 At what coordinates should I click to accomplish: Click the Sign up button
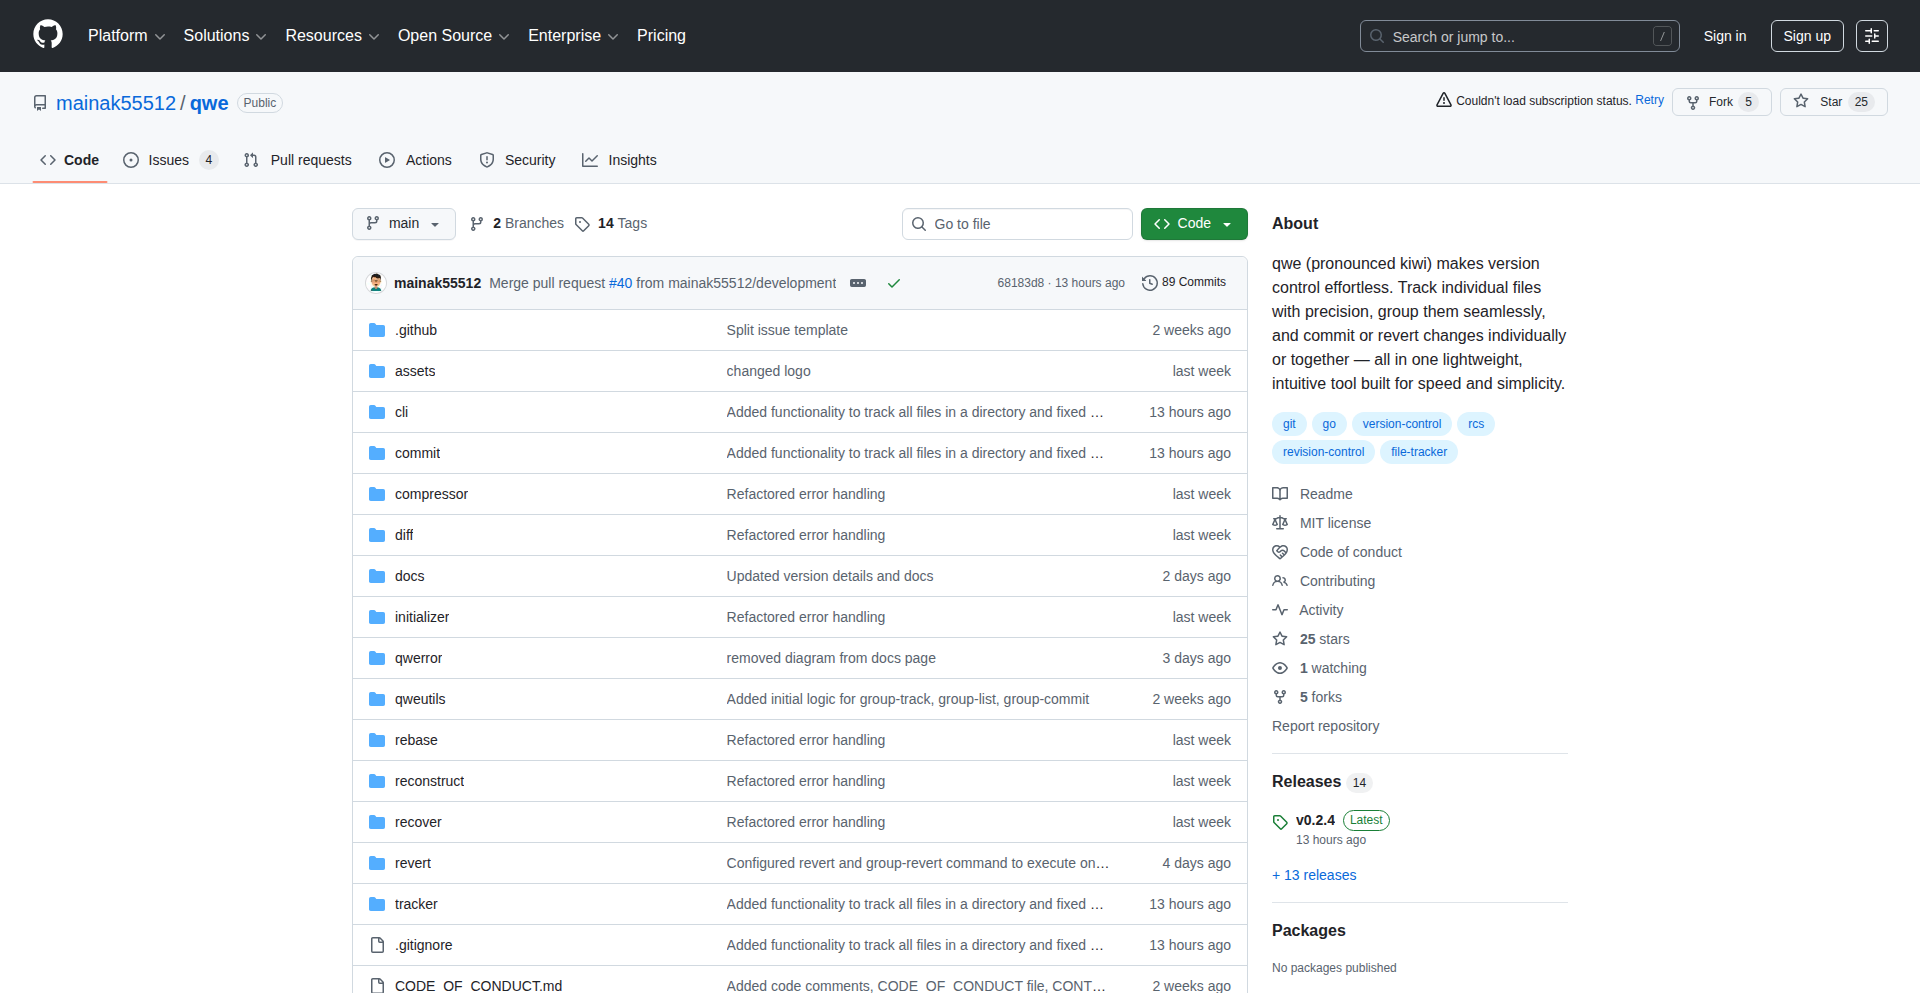coord(1806,35)
